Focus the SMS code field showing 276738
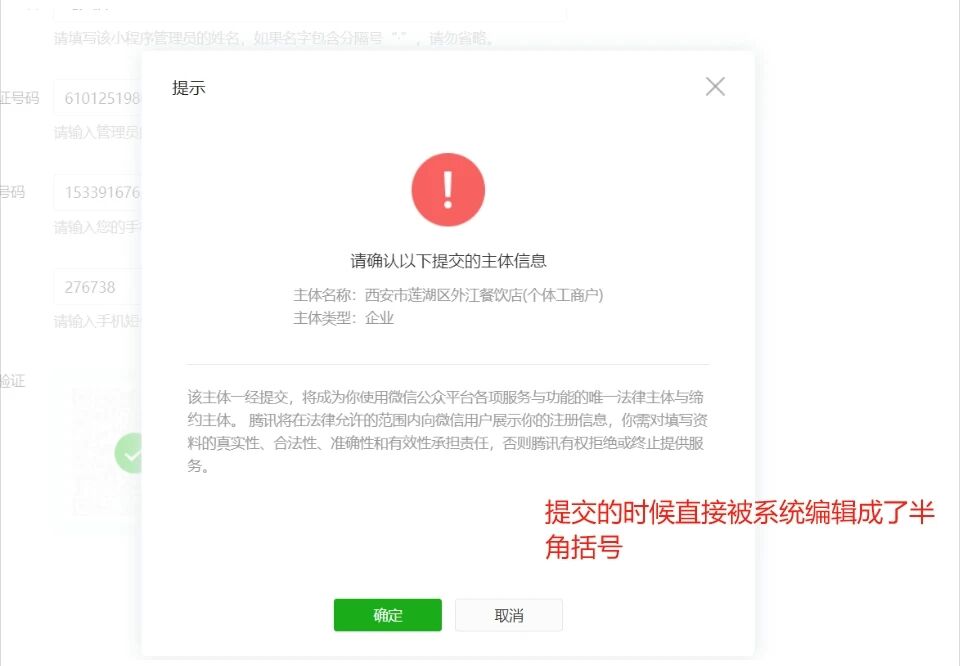 coord(98,286)
